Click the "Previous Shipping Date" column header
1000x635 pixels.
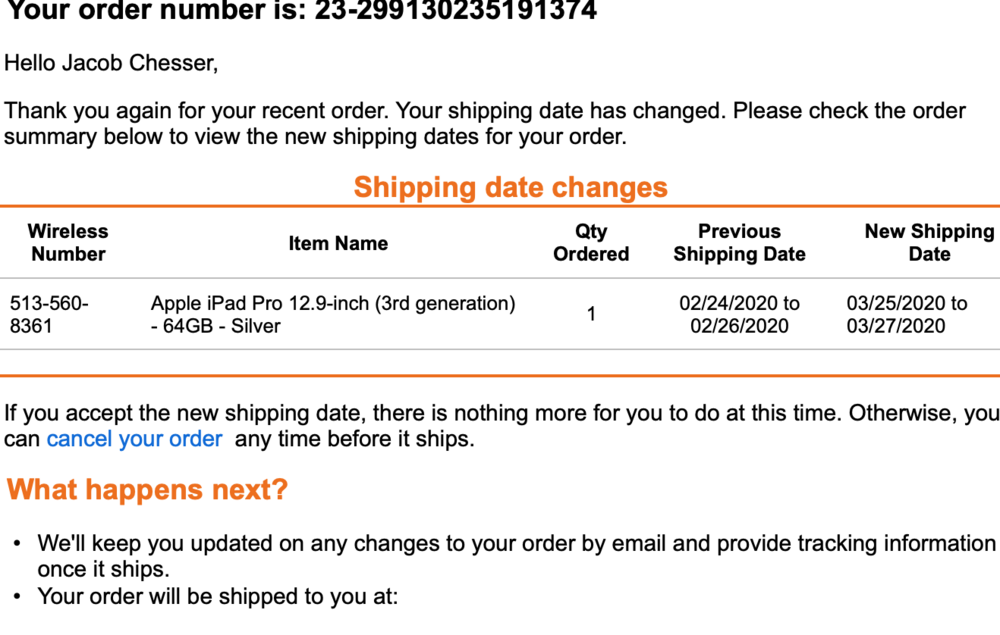(x=739, y=243)
